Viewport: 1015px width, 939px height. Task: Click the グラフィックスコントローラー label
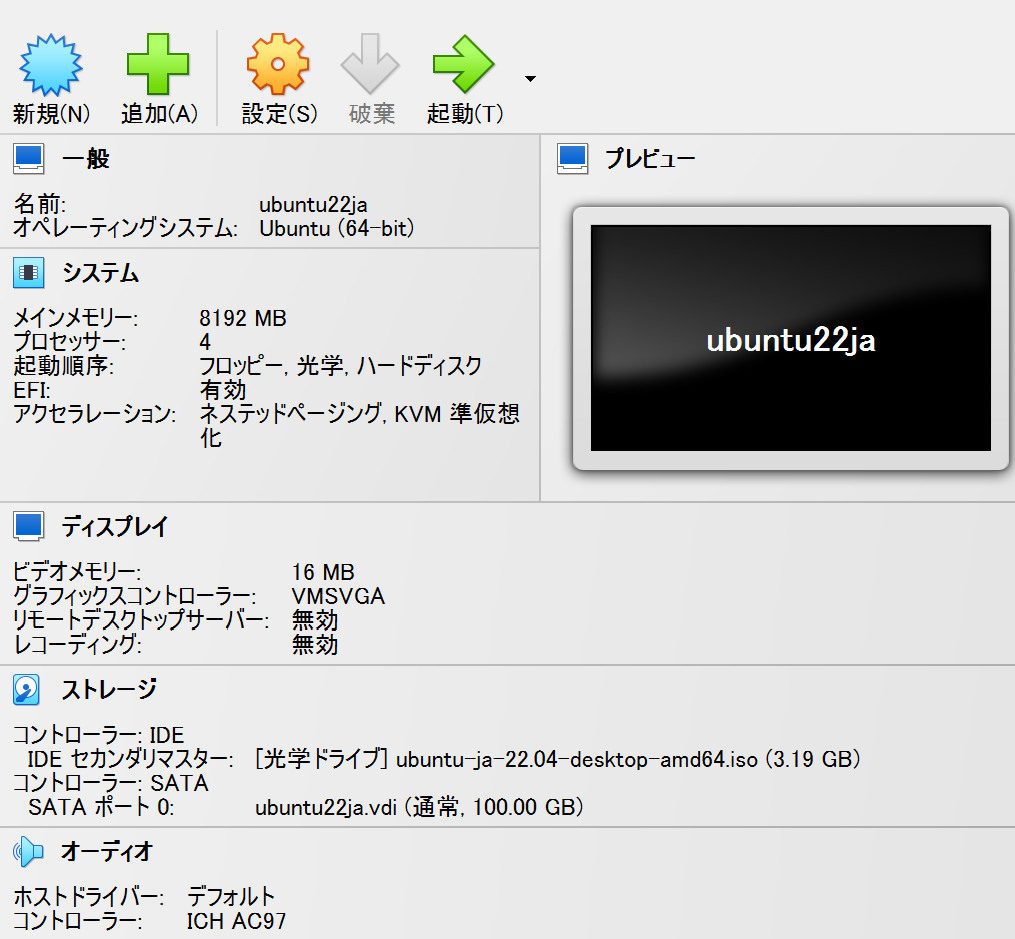135,596
